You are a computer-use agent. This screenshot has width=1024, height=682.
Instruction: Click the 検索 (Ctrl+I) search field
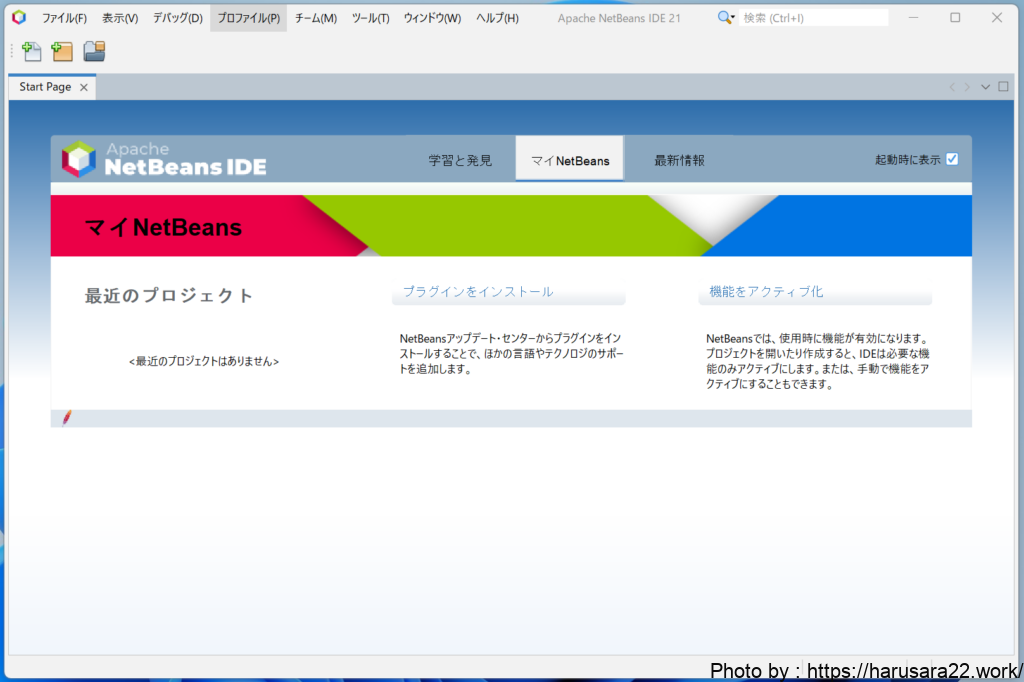click(x=814, y=18)
